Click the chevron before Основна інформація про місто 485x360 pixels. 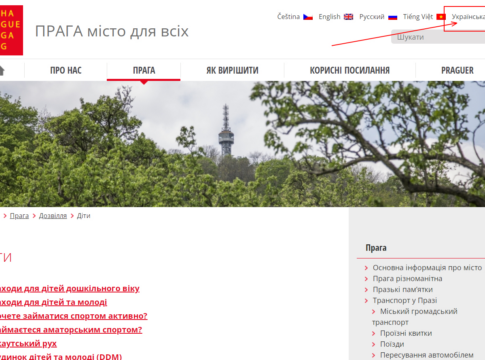tap(366, 268)
